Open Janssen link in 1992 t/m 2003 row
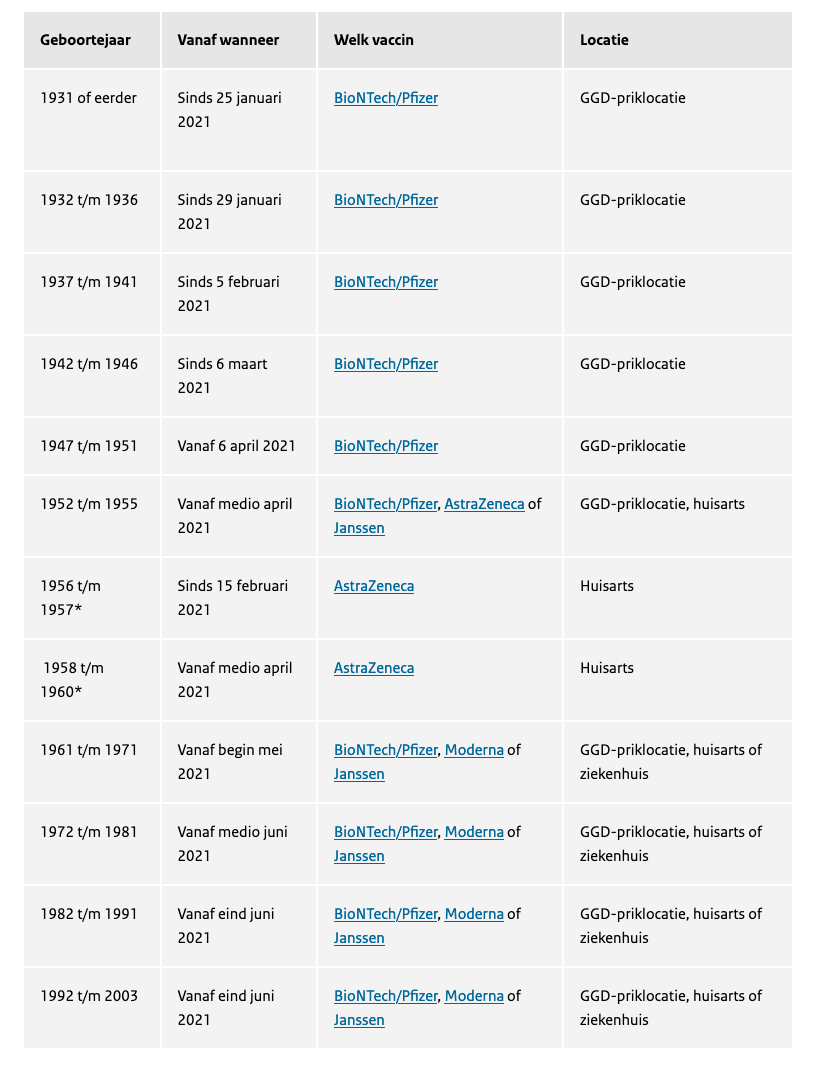818x1070 pixels. (x=359, y=1020)
